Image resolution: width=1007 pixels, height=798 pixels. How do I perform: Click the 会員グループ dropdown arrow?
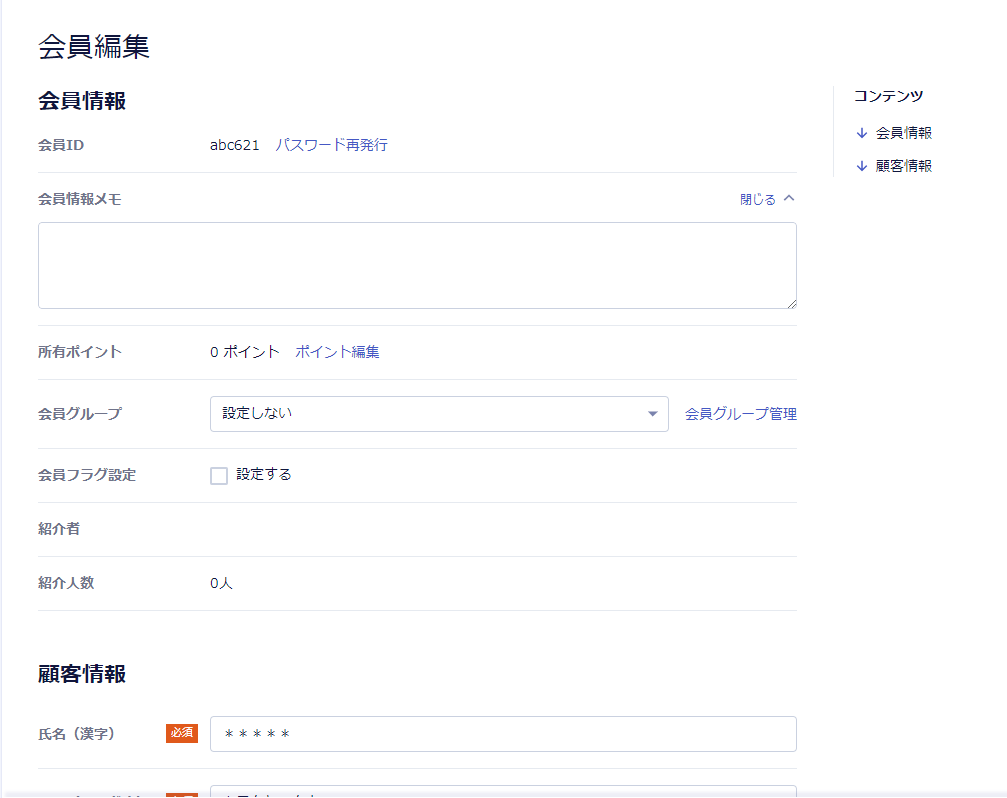click(652, 414)
